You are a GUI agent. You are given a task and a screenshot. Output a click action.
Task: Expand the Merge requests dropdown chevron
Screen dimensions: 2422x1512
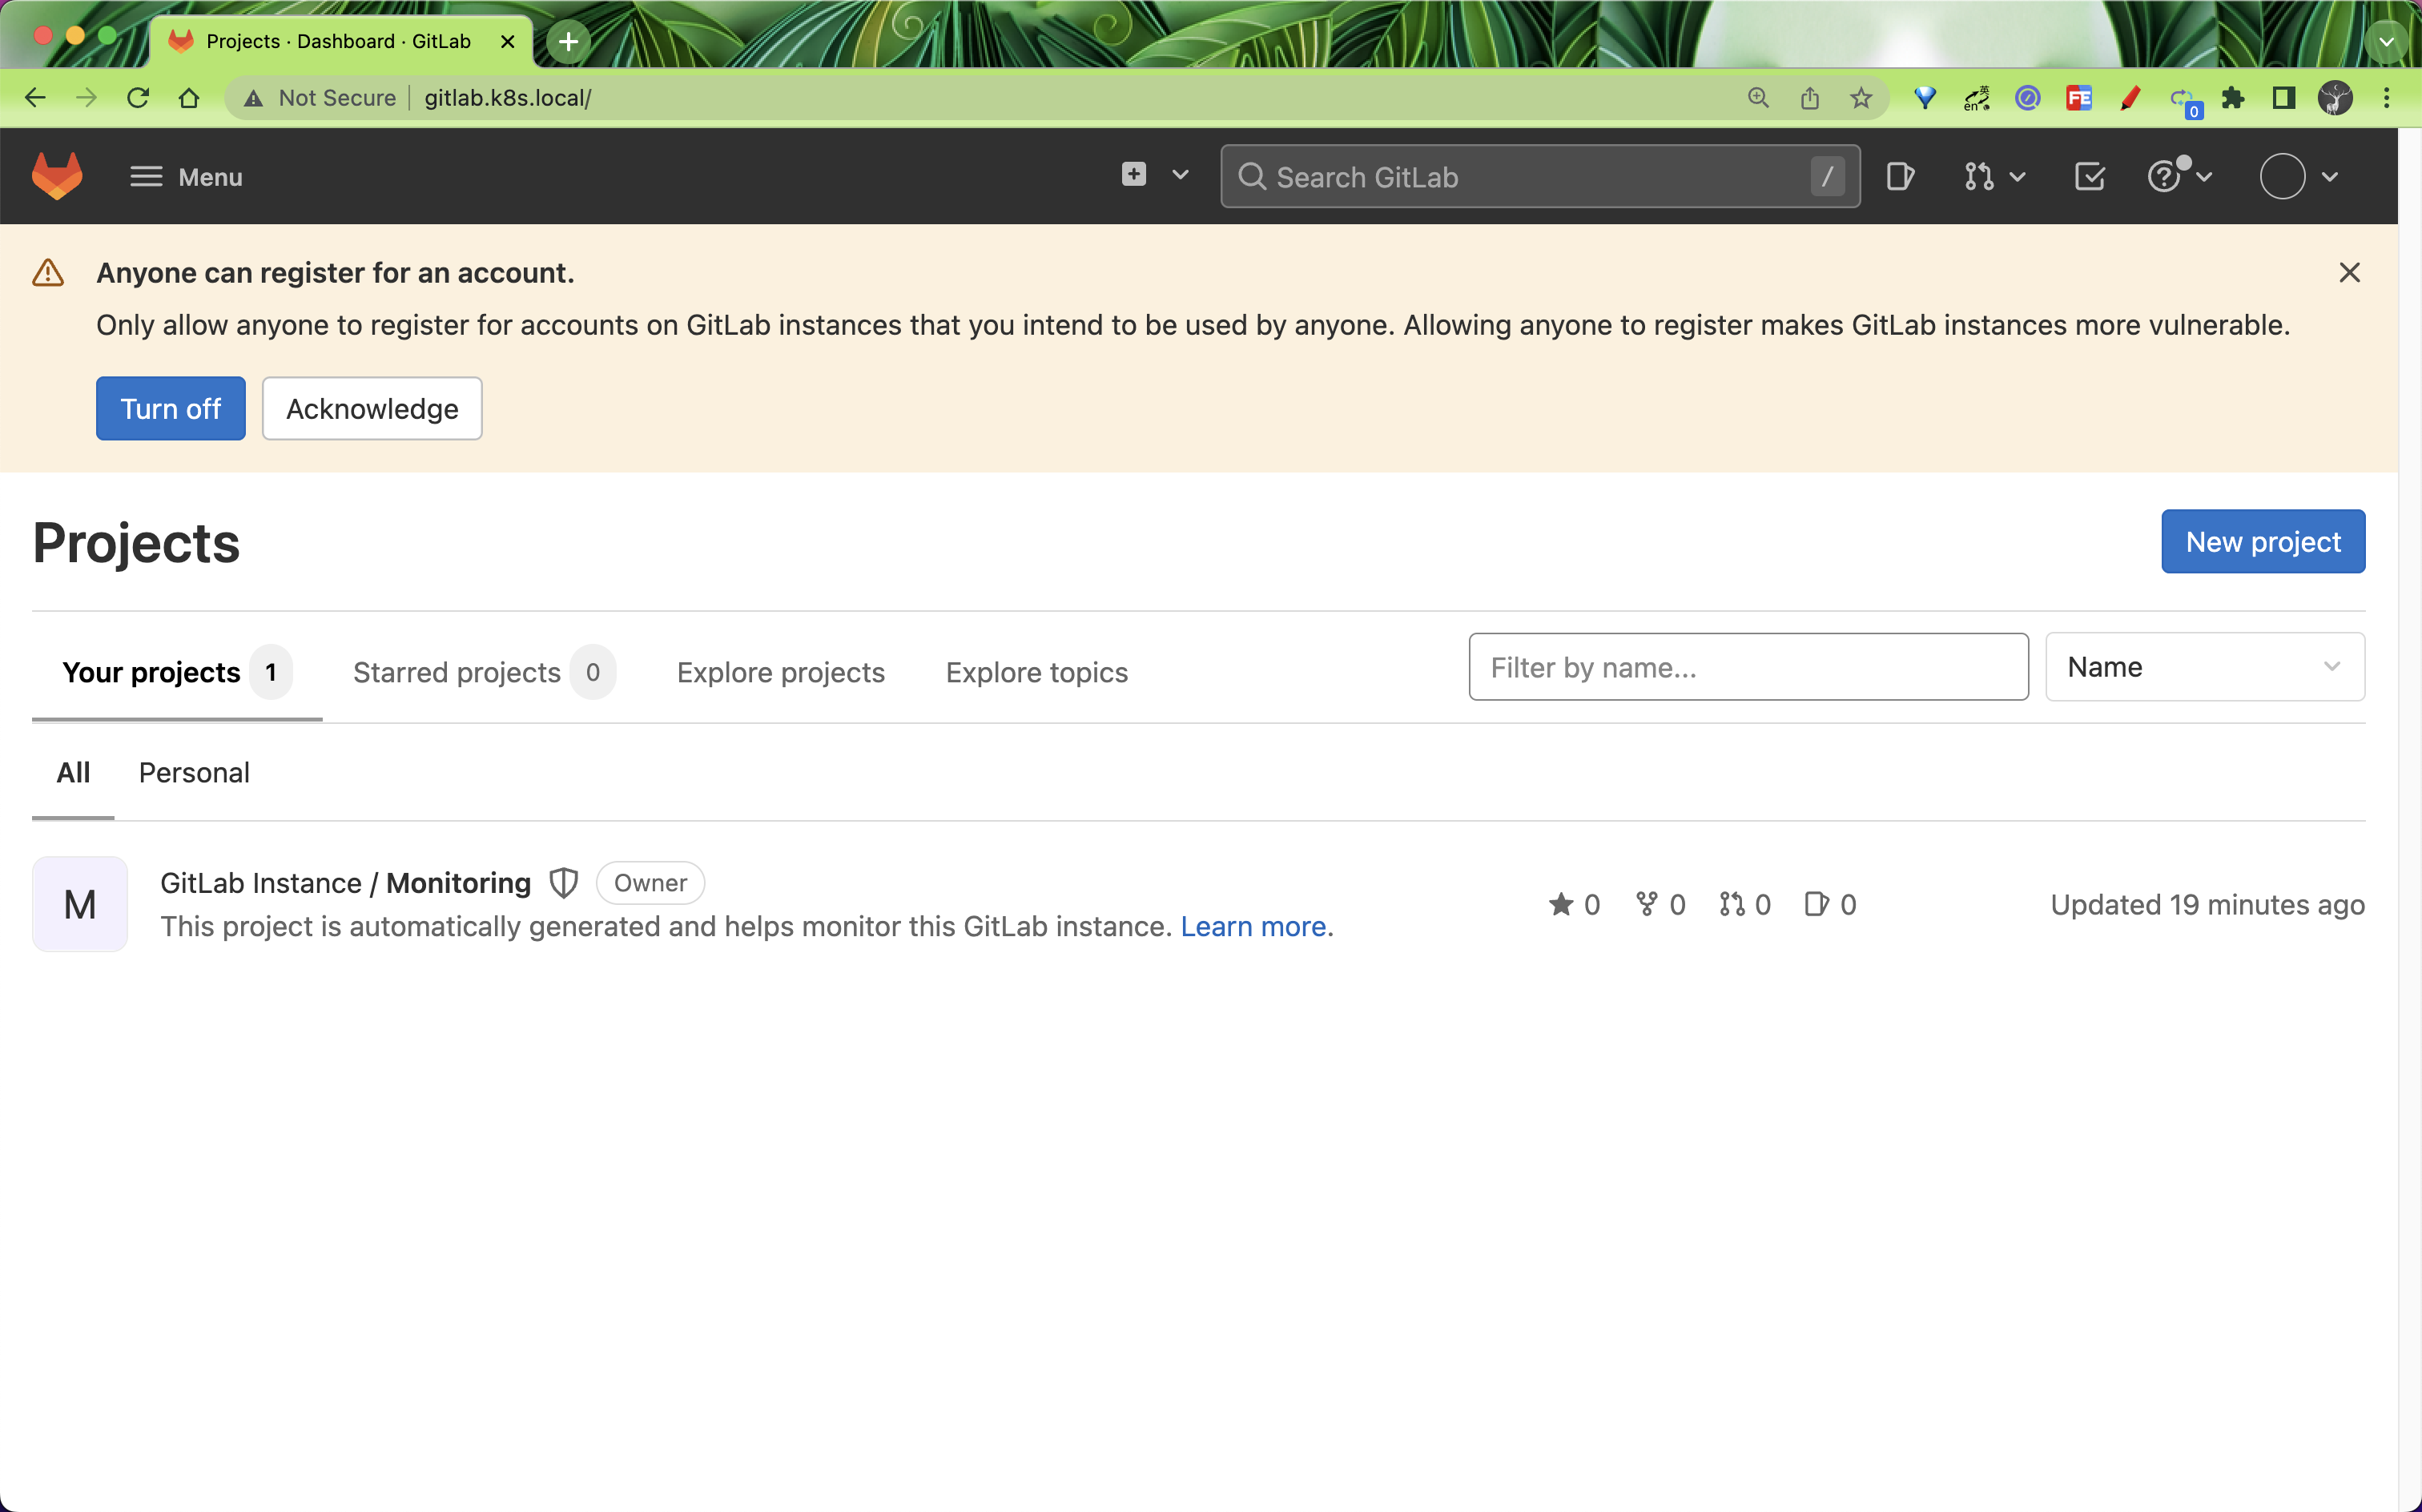pyautogui.click(x=2018, y=177)
